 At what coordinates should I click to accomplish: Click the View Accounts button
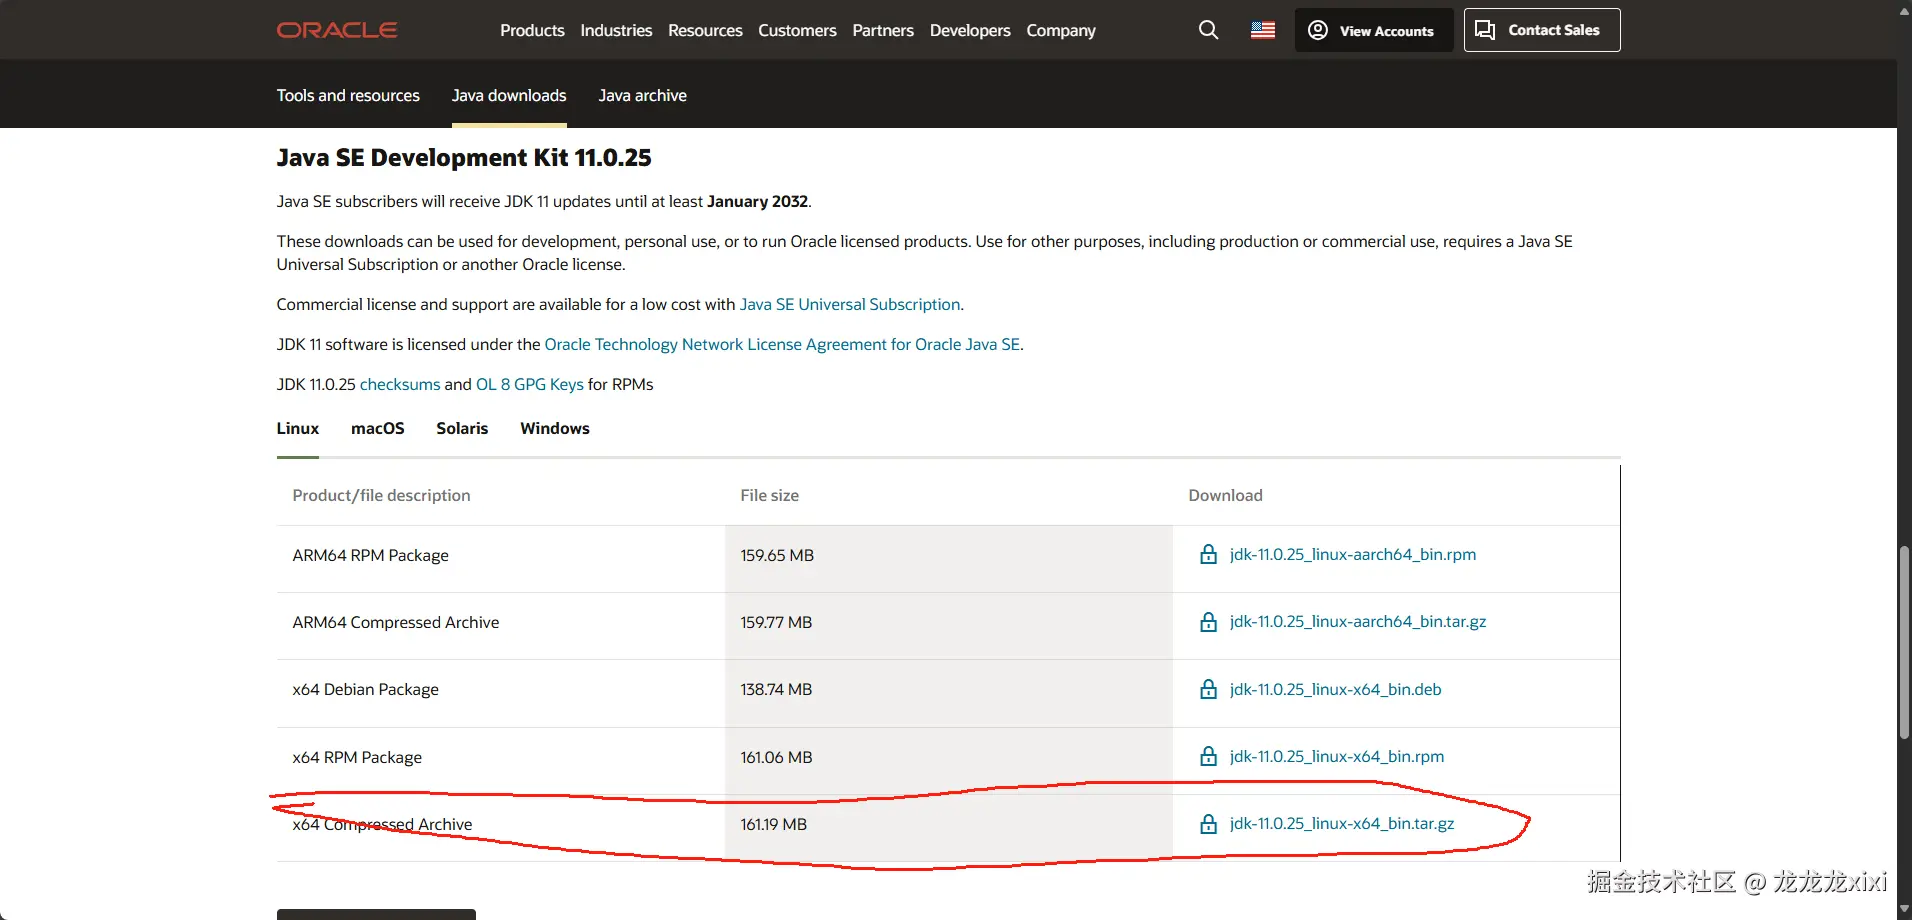pyautogui.click(x=1374, y=30)
